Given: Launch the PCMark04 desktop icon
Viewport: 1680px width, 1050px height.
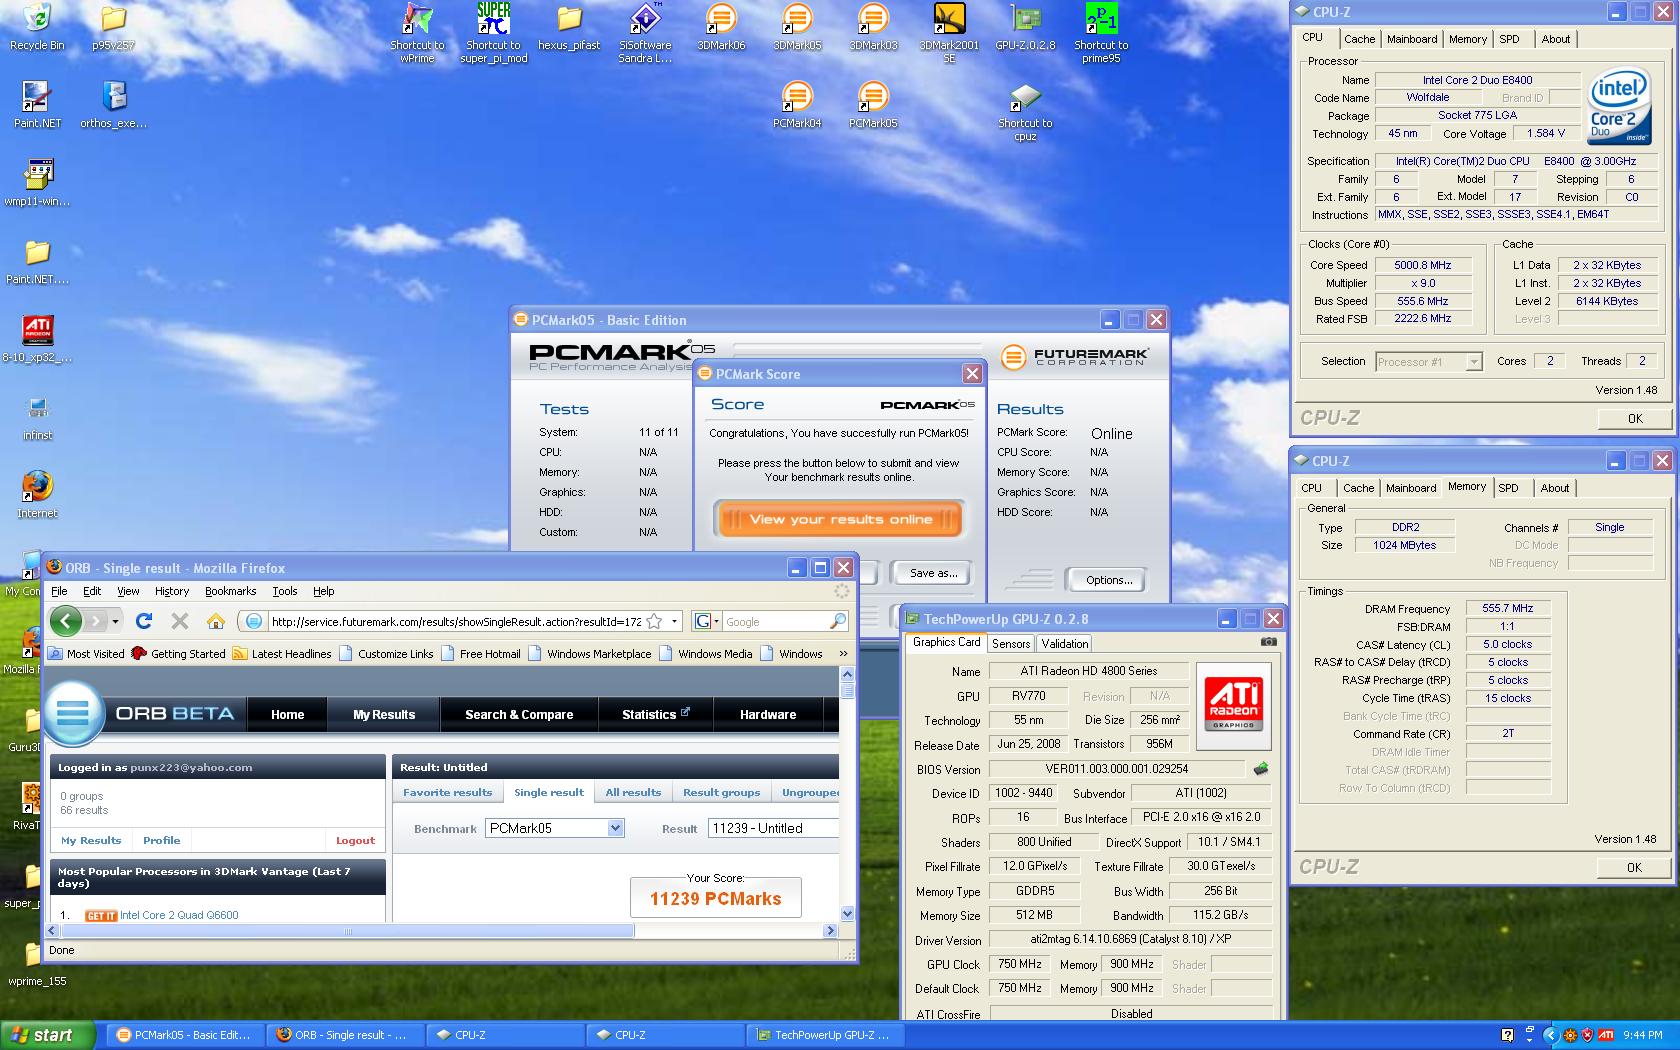Looking at the screenshot, I should point(797,105).
